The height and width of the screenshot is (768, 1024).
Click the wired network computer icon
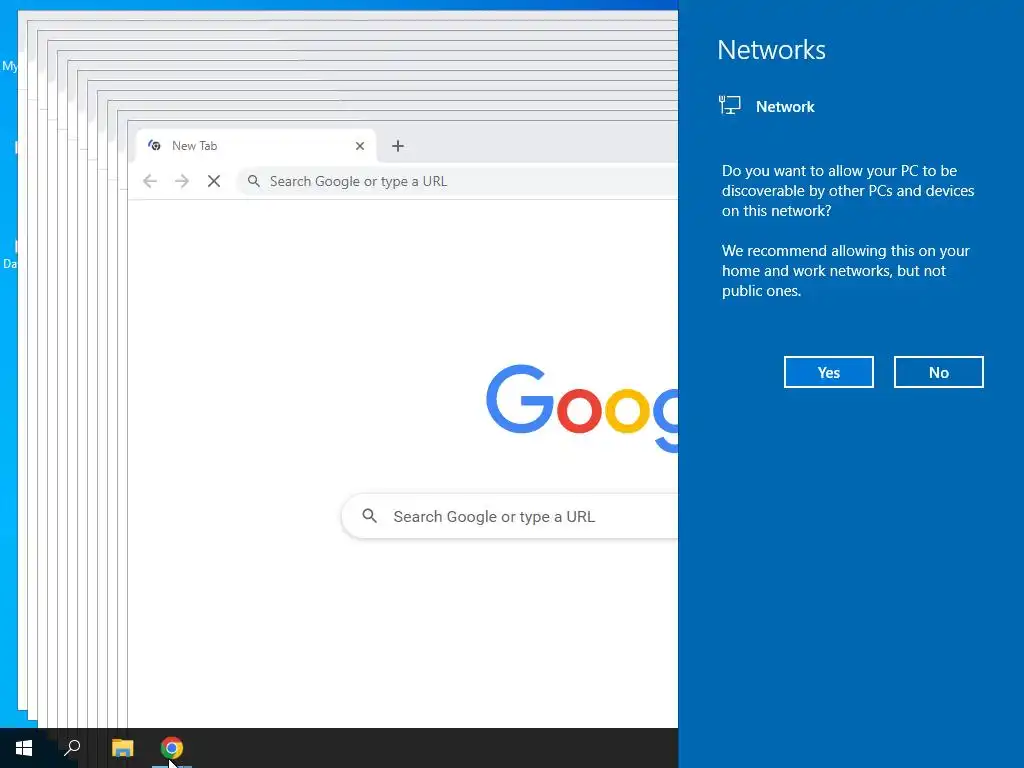point(729,105)
